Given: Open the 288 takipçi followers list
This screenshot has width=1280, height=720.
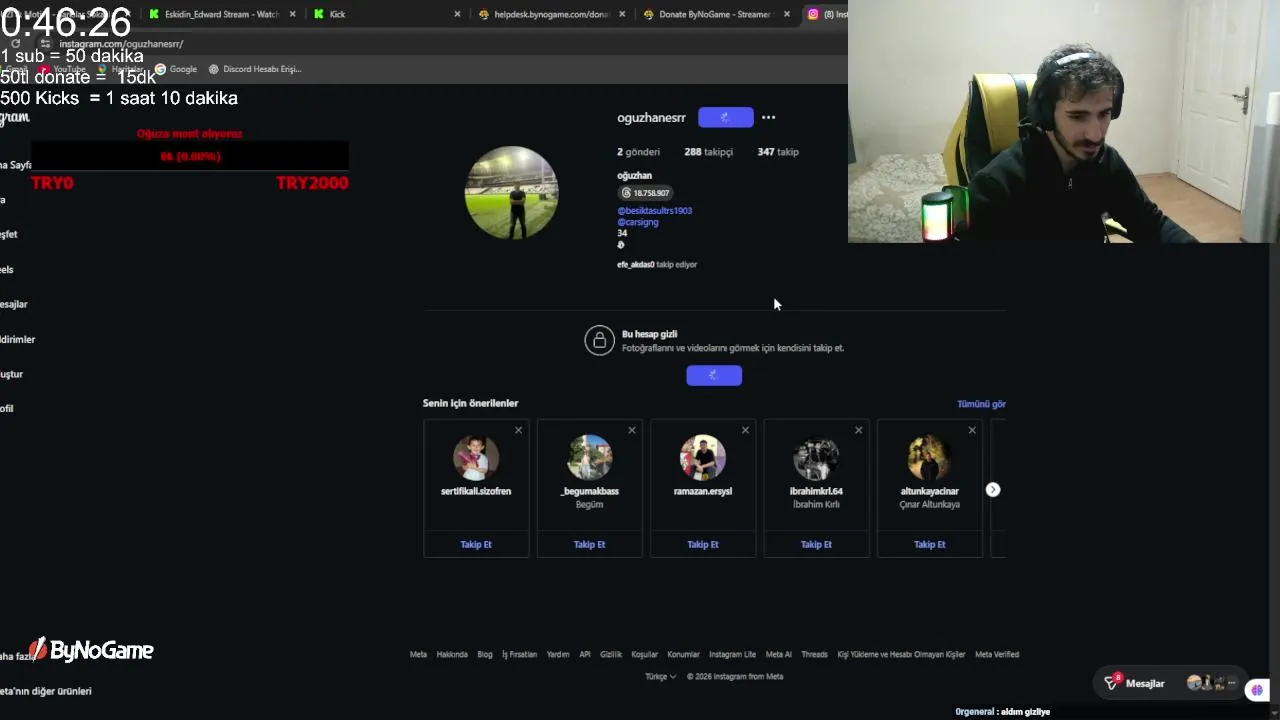Looking at the screenshot, I should click(x=708, y=152).
